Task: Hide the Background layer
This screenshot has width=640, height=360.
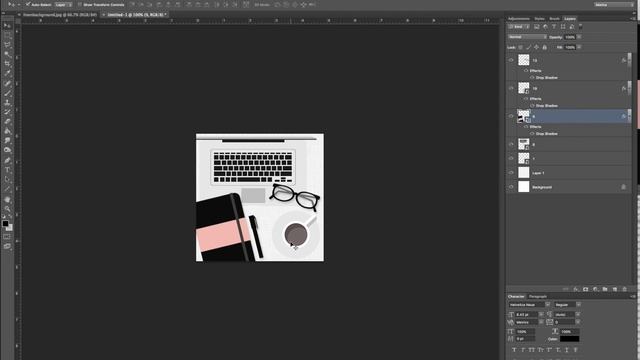Action: click(x=511, y=187)
